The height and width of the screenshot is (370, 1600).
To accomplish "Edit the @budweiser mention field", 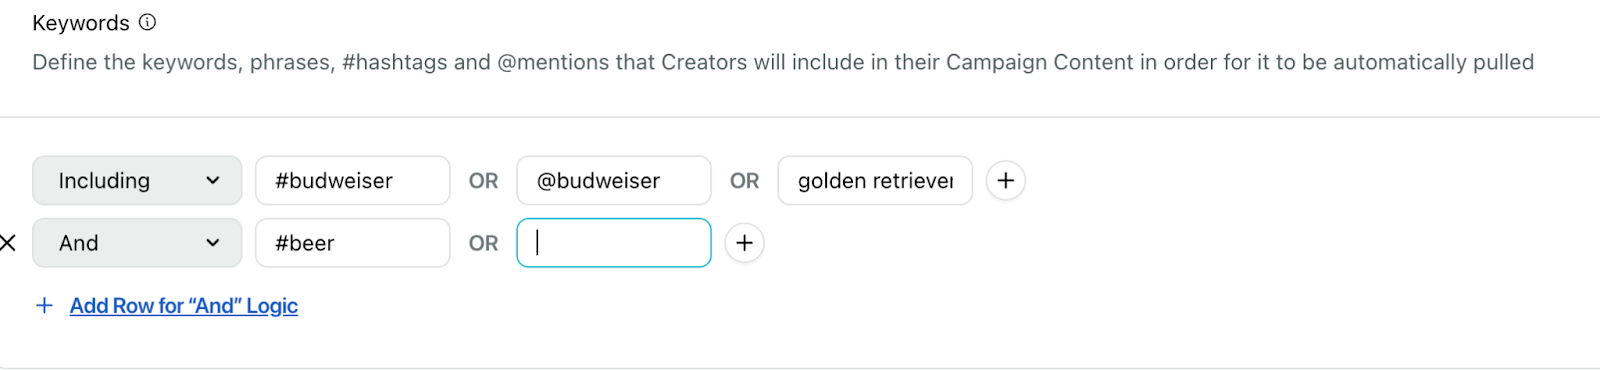I will tap(614, 181).
